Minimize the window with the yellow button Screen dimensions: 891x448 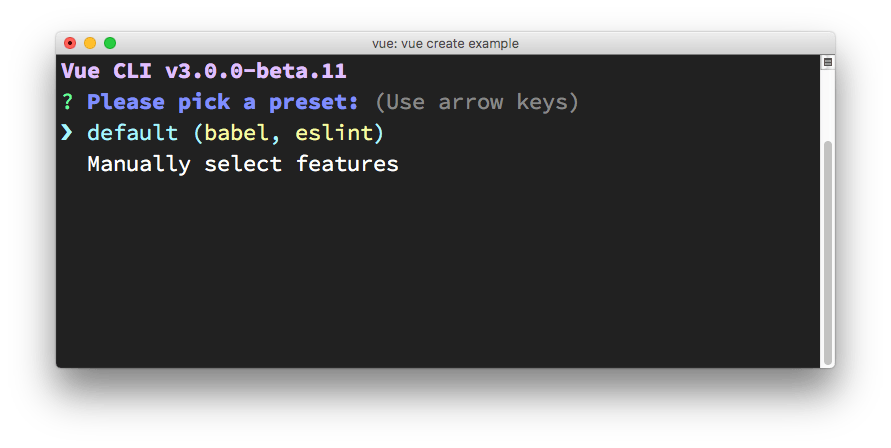point(90,43)
